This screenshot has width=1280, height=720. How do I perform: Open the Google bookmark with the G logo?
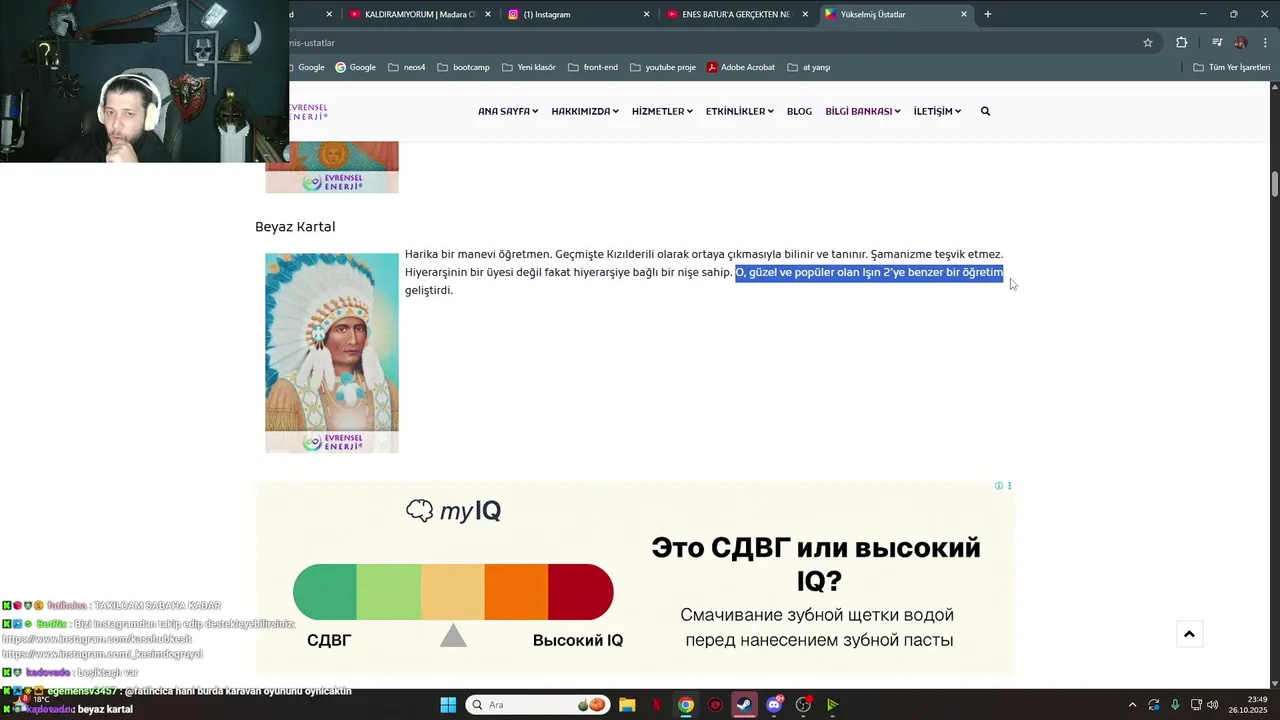(x=355, y=67)
